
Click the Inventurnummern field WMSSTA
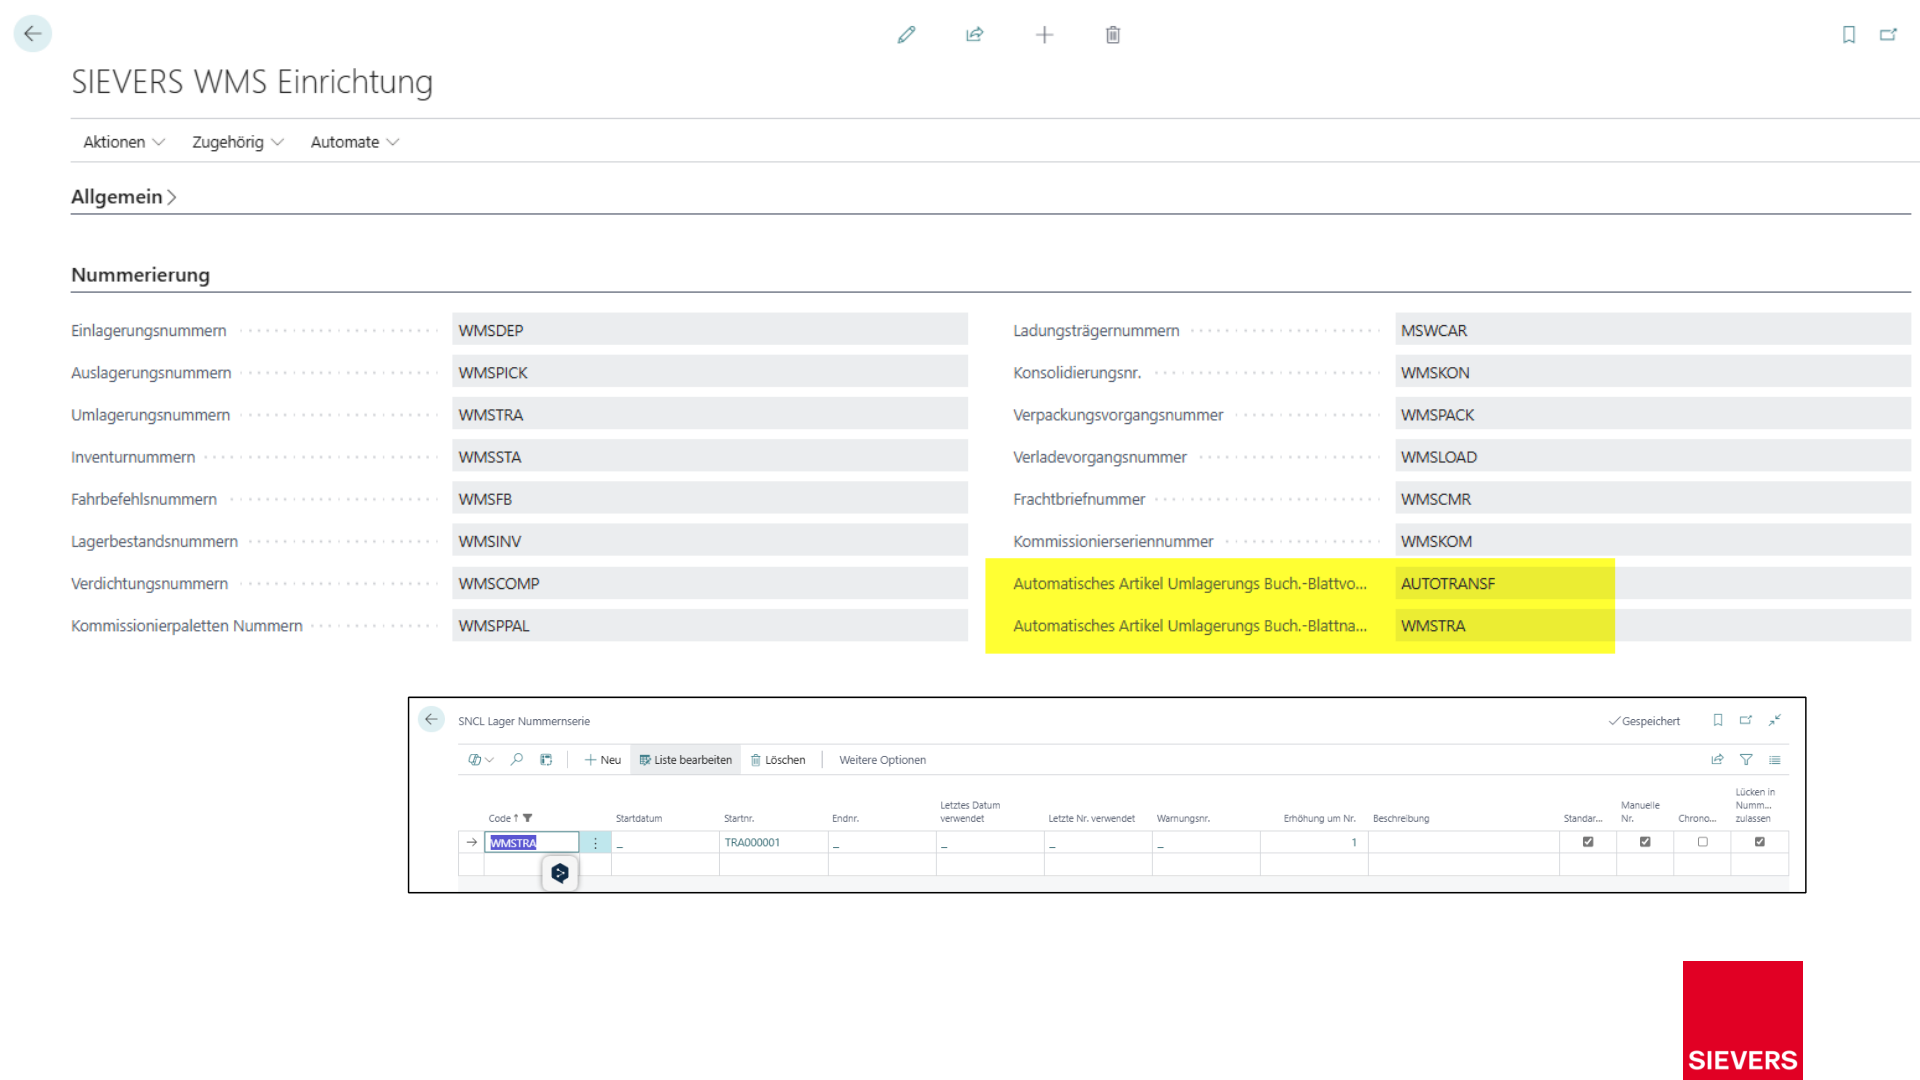[x=709, y=456]
